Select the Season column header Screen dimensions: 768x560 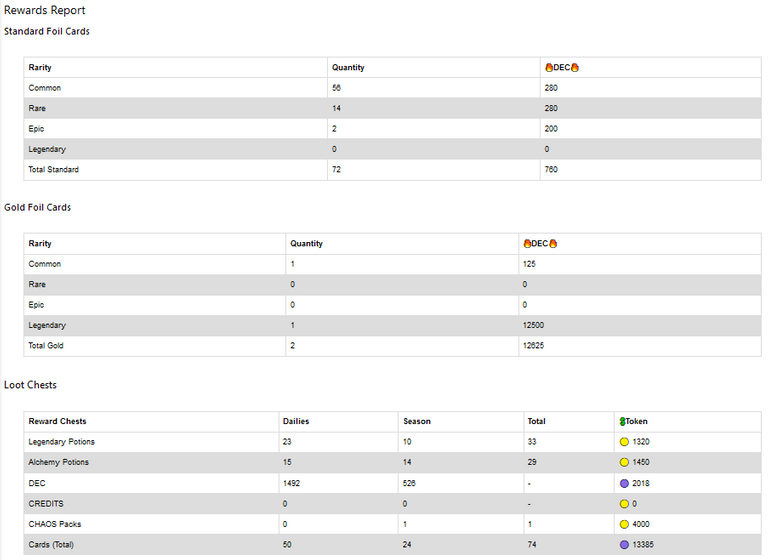(x=417, y=421)
